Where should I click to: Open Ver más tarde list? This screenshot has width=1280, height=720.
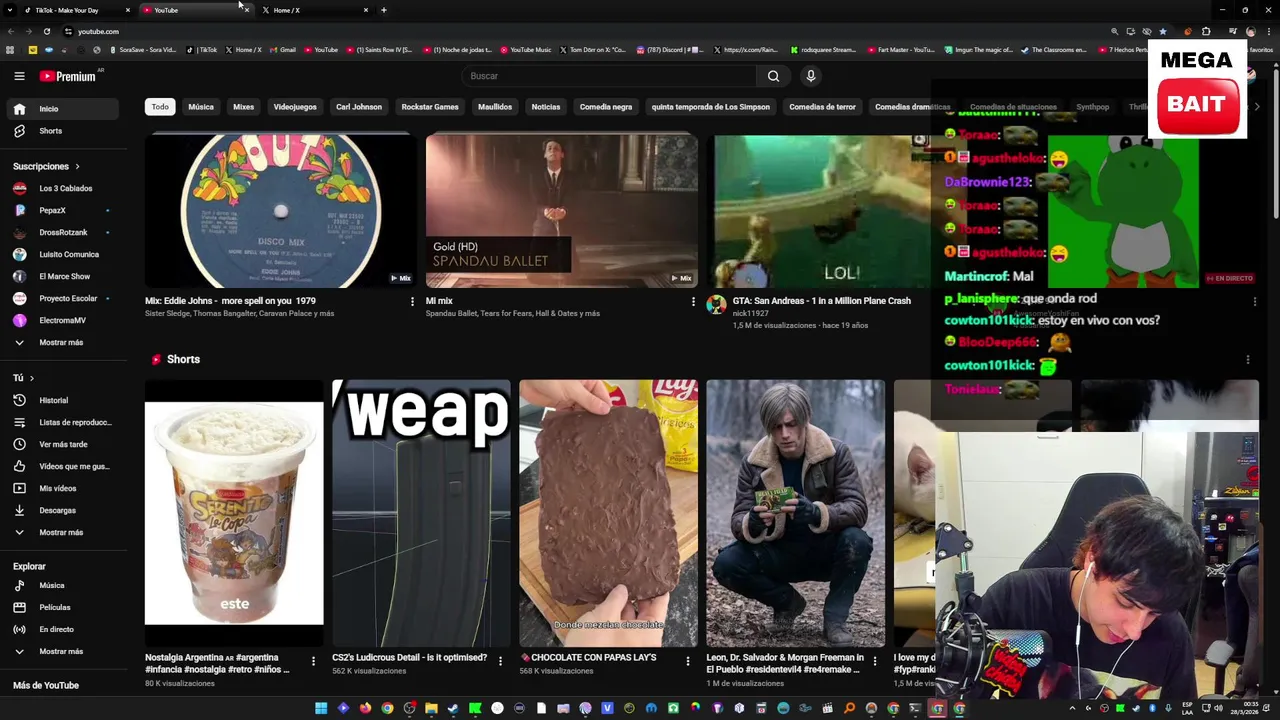65,444
